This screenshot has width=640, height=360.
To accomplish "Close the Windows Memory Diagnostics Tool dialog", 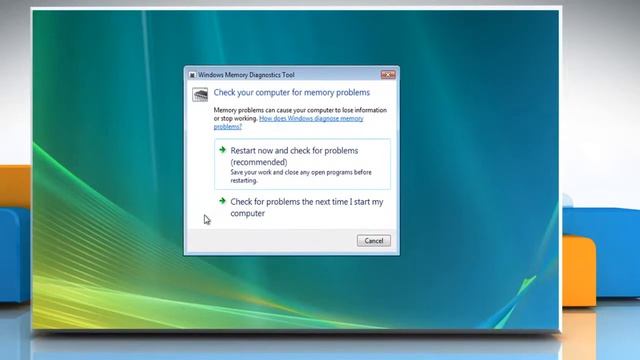I will (388, 75).
